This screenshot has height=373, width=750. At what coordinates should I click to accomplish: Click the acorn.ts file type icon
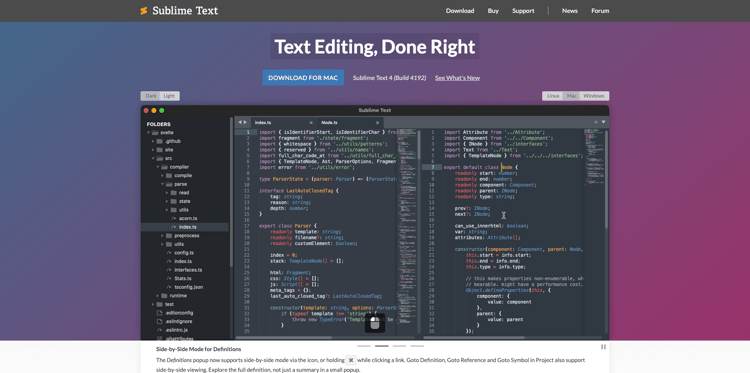pos(174,219)
